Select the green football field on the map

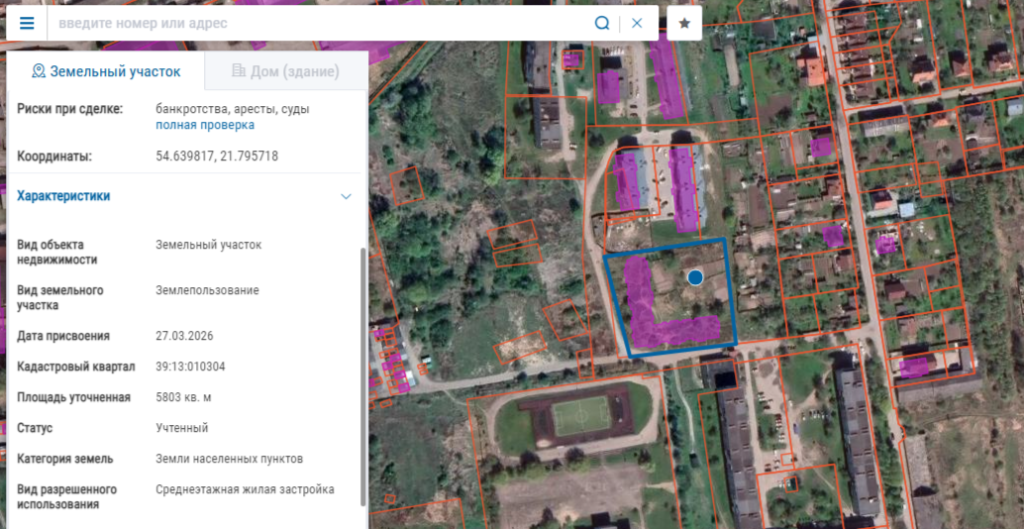(581, 415)
